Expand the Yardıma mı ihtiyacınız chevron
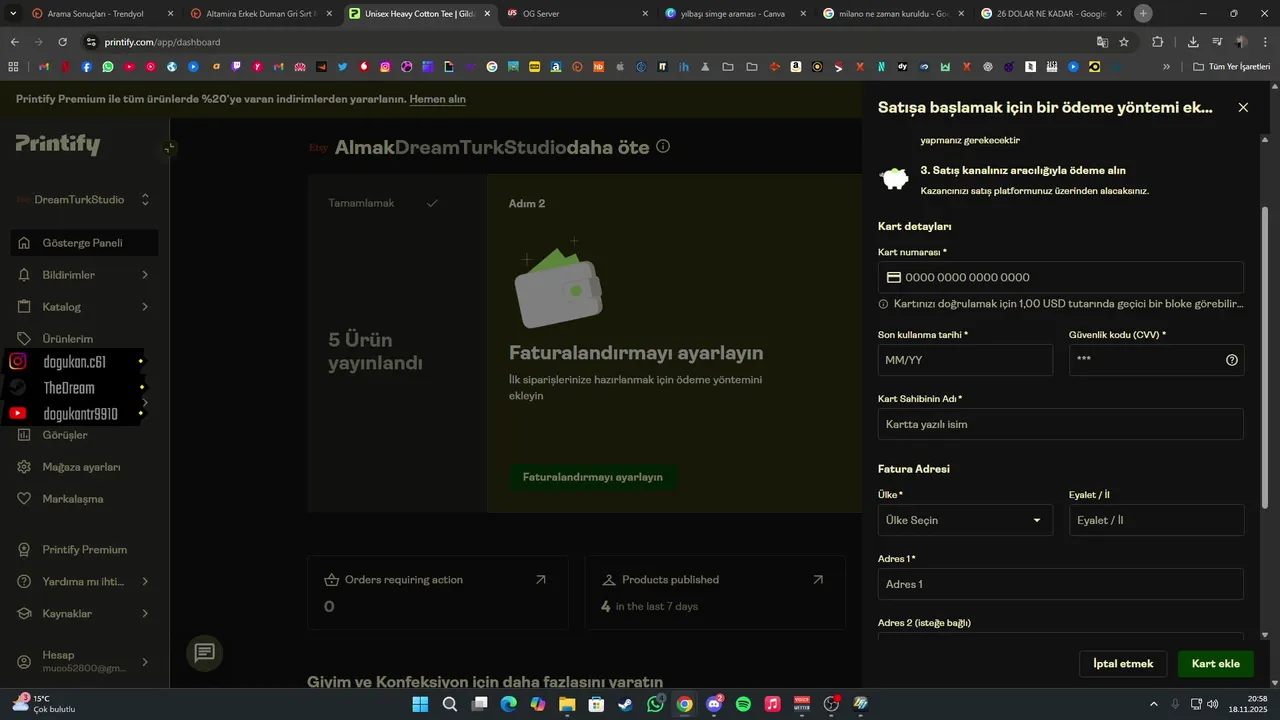Viewport: 1280px width, 720px height. coord(145,581)
